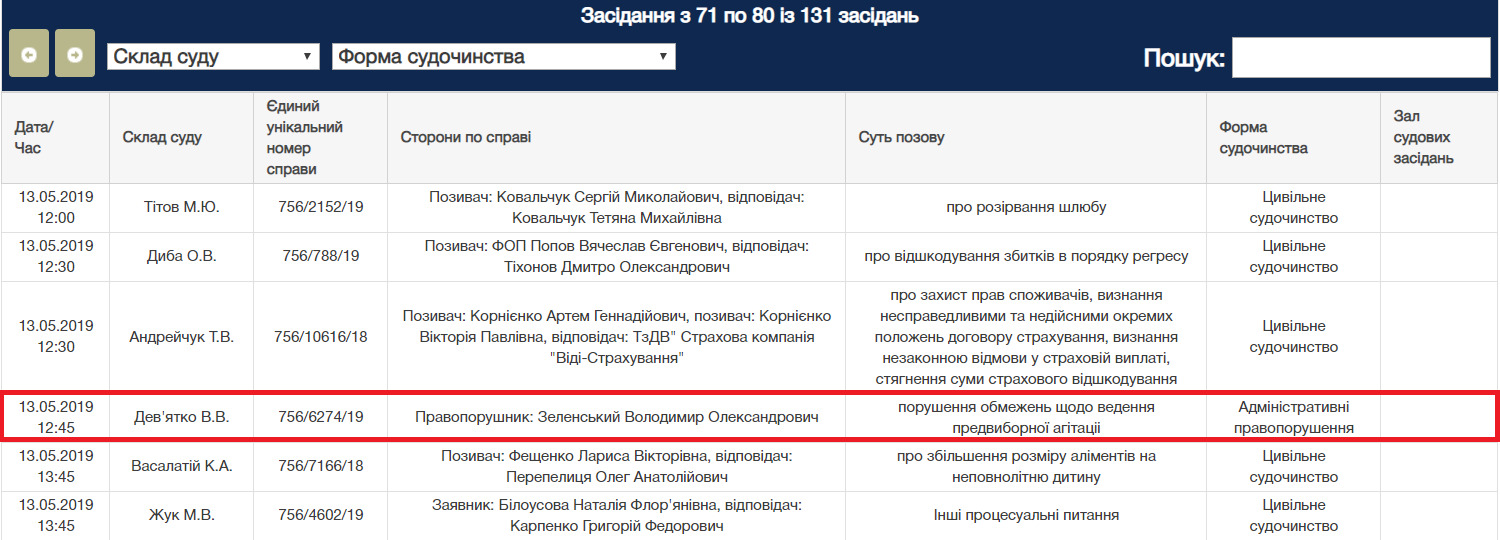This screenshot has height=540, width=1500.
Task: Select 'Цивільне судочинство' in Диба О.В. row
Action: tap(1293, 257)
